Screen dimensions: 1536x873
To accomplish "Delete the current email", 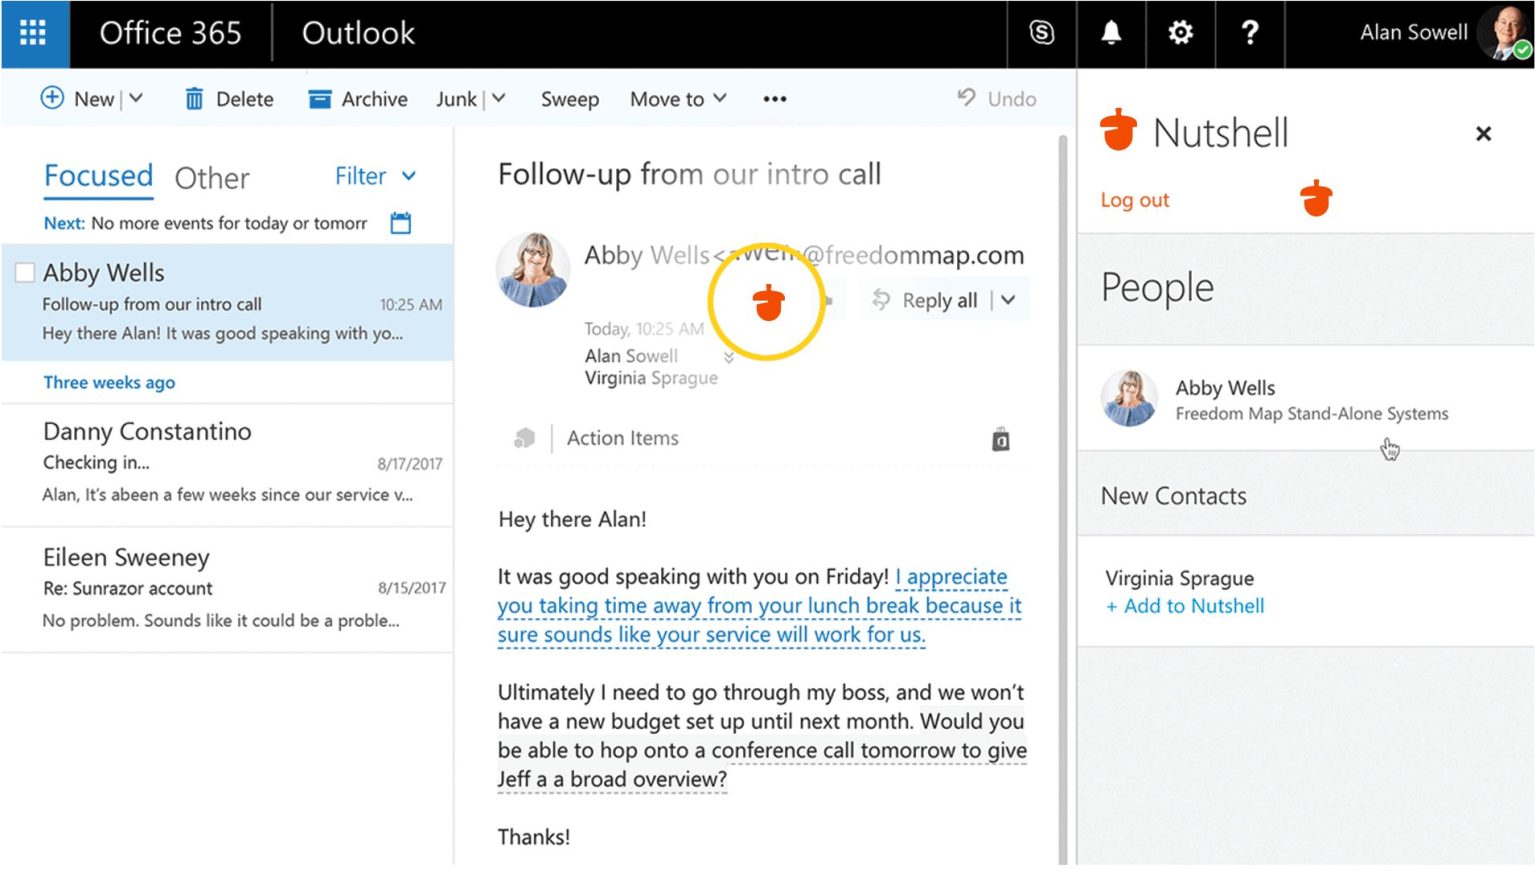I will point(228,98).
